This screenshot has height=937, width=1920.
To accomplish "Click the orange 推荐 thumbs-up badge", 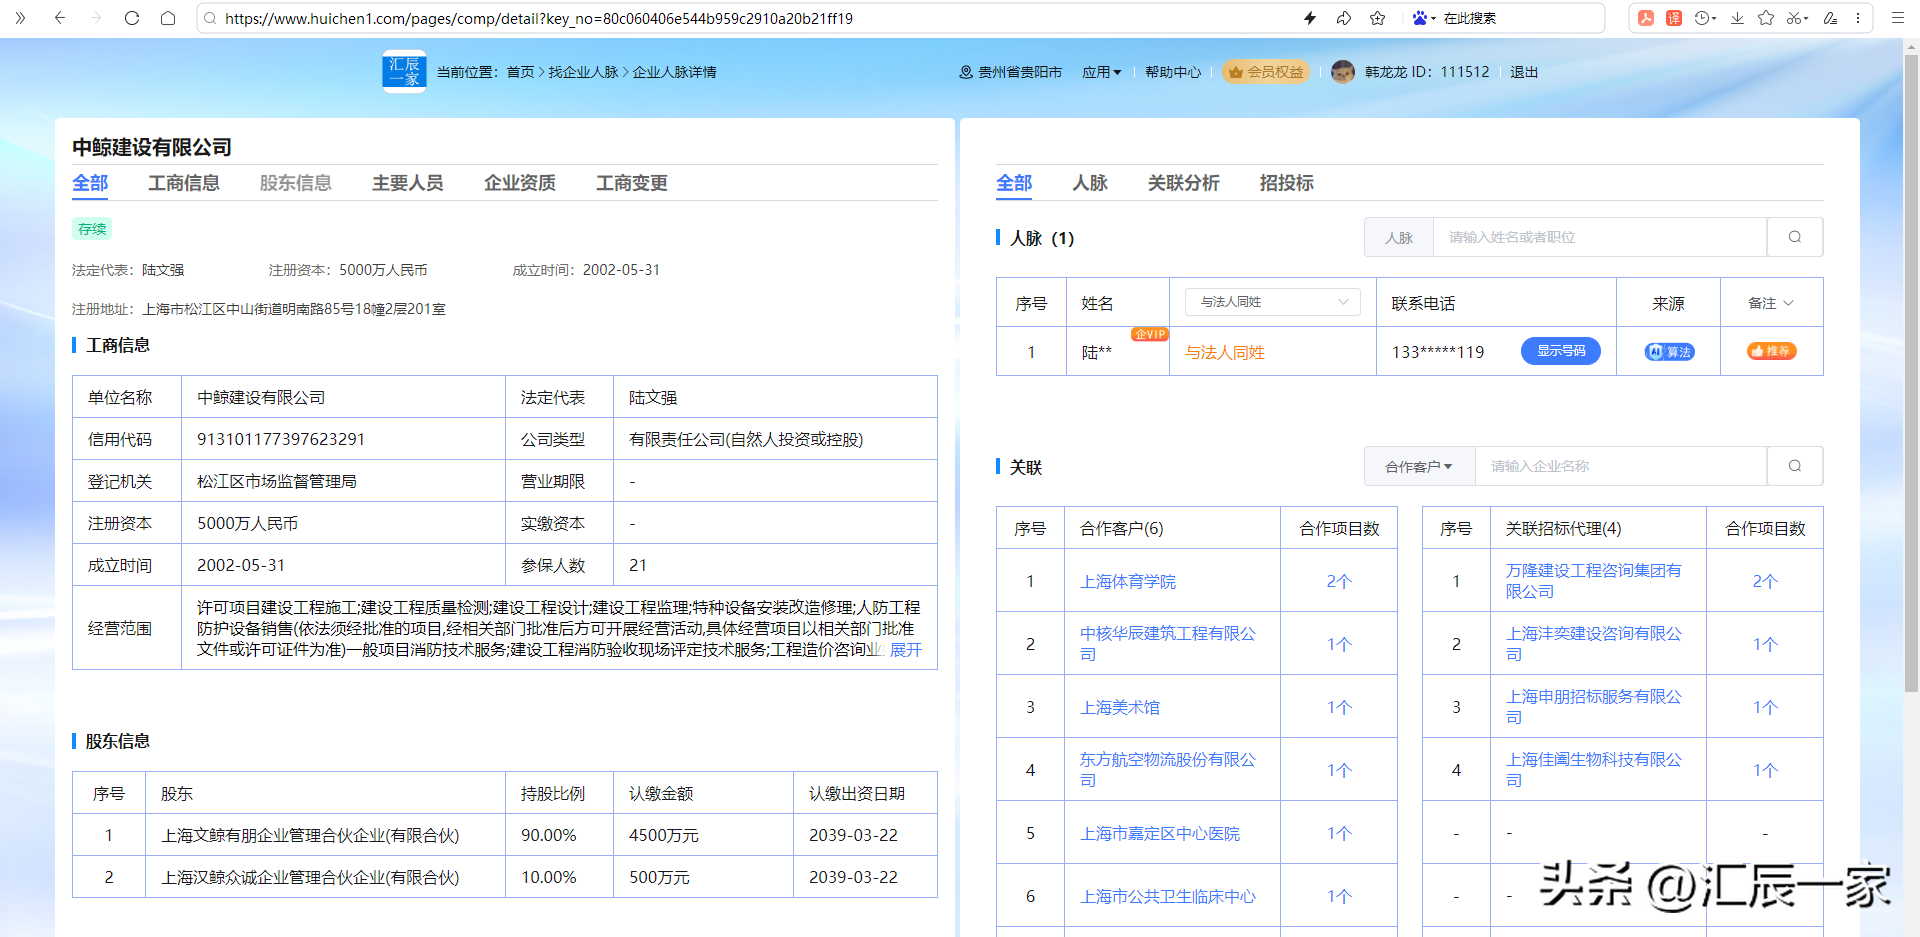I will point(1771,351).
